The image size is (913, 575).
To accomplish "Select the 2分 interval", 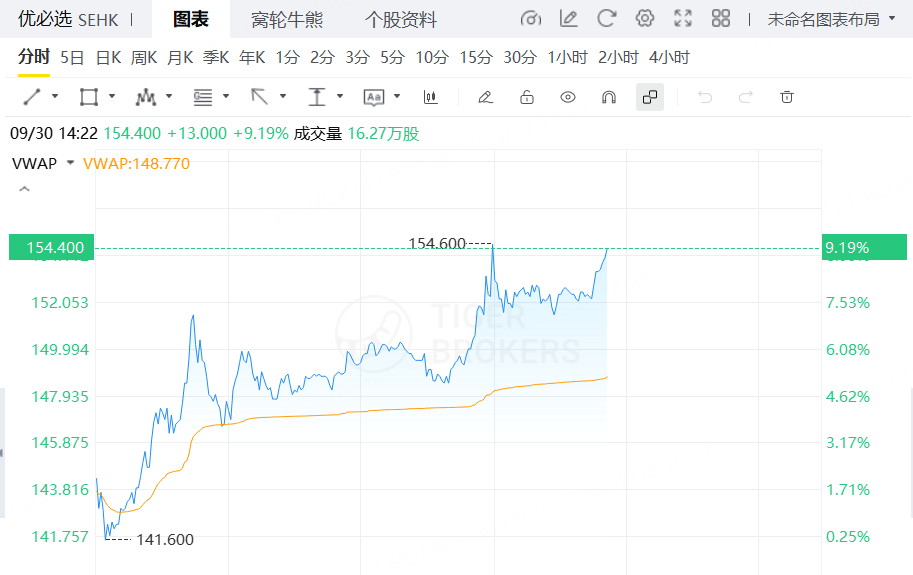I will point(323,57).
